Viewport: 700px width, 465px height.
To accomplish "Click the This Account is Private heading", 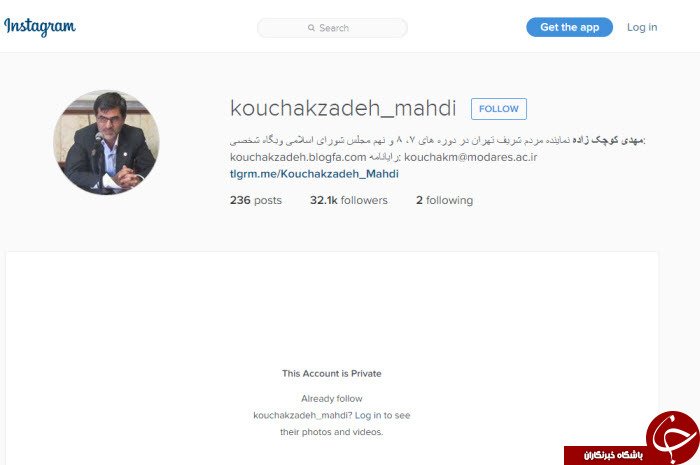I will pyautogui.click(x=332, y=374).
